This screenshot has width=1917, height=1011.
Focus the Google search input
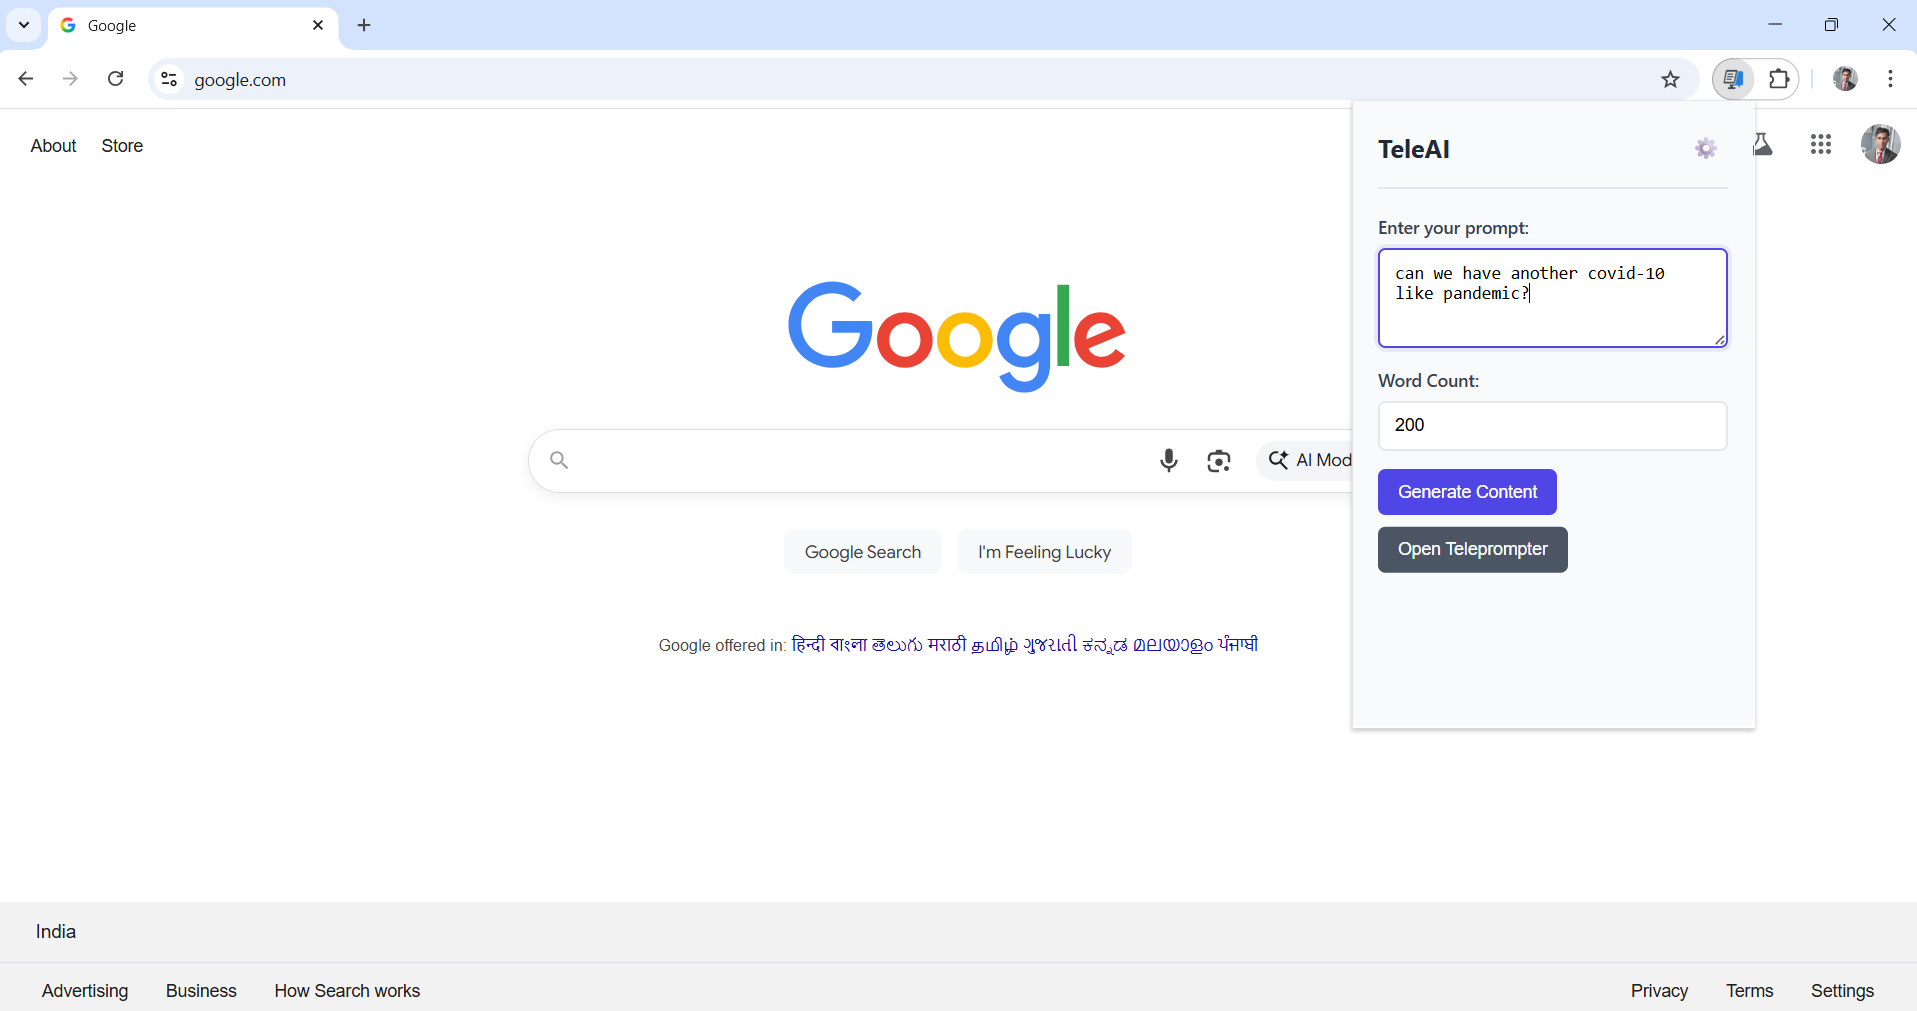(x=860, y=460)
